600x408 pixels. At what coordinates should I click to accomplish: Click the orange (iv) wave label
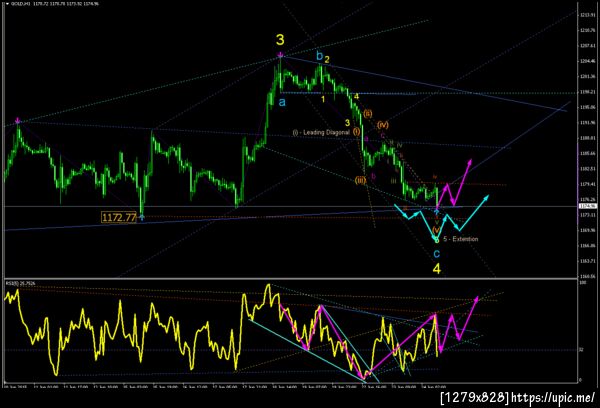tap(383, 124)
